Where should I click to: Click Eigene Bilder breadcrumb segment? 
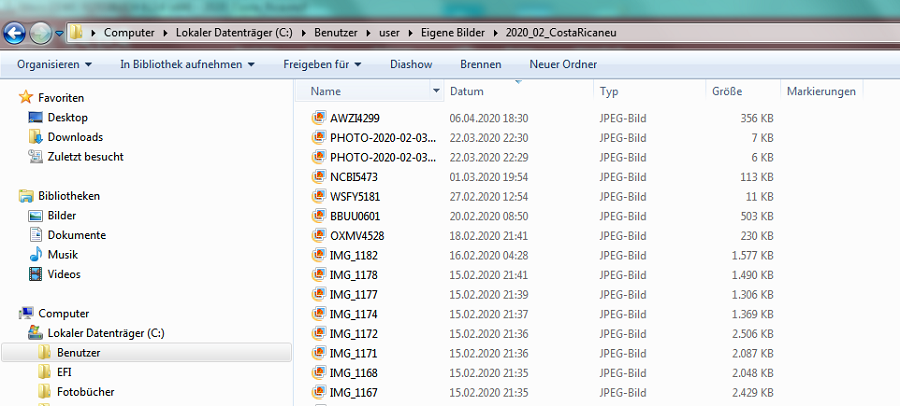[453, 33]
